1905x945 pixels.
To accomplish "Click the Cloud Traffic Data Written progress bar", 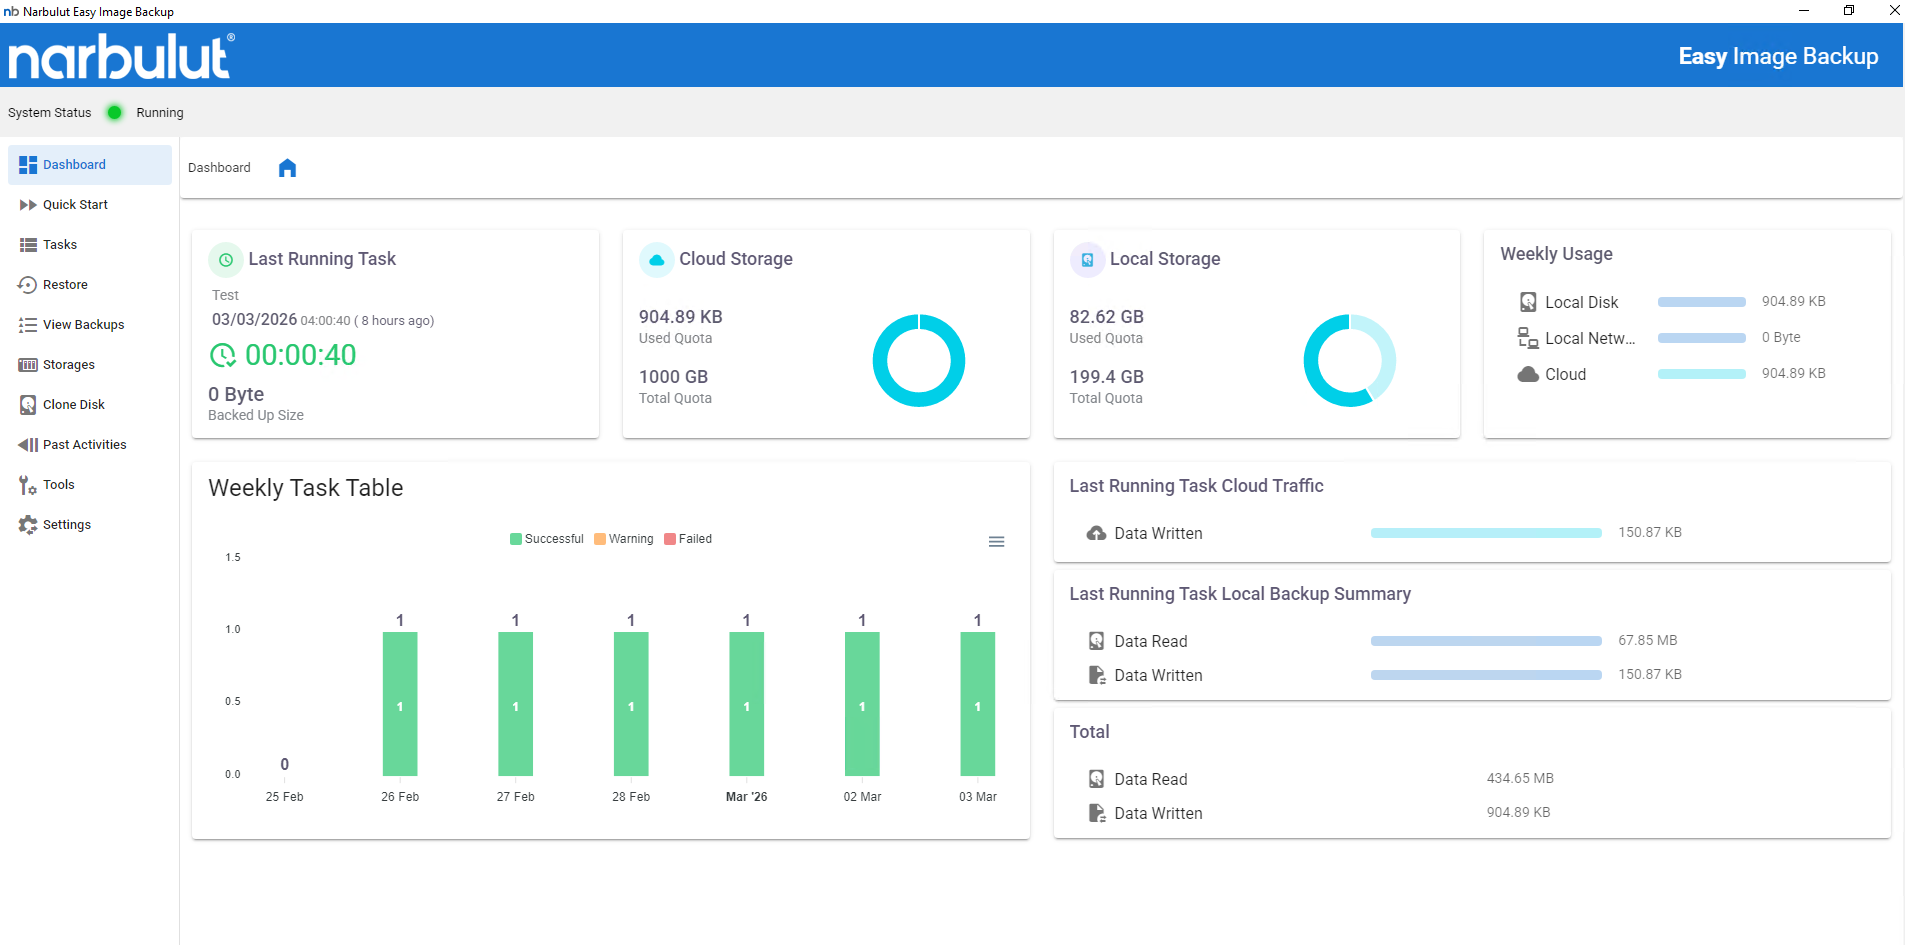I will (1486, 533).
